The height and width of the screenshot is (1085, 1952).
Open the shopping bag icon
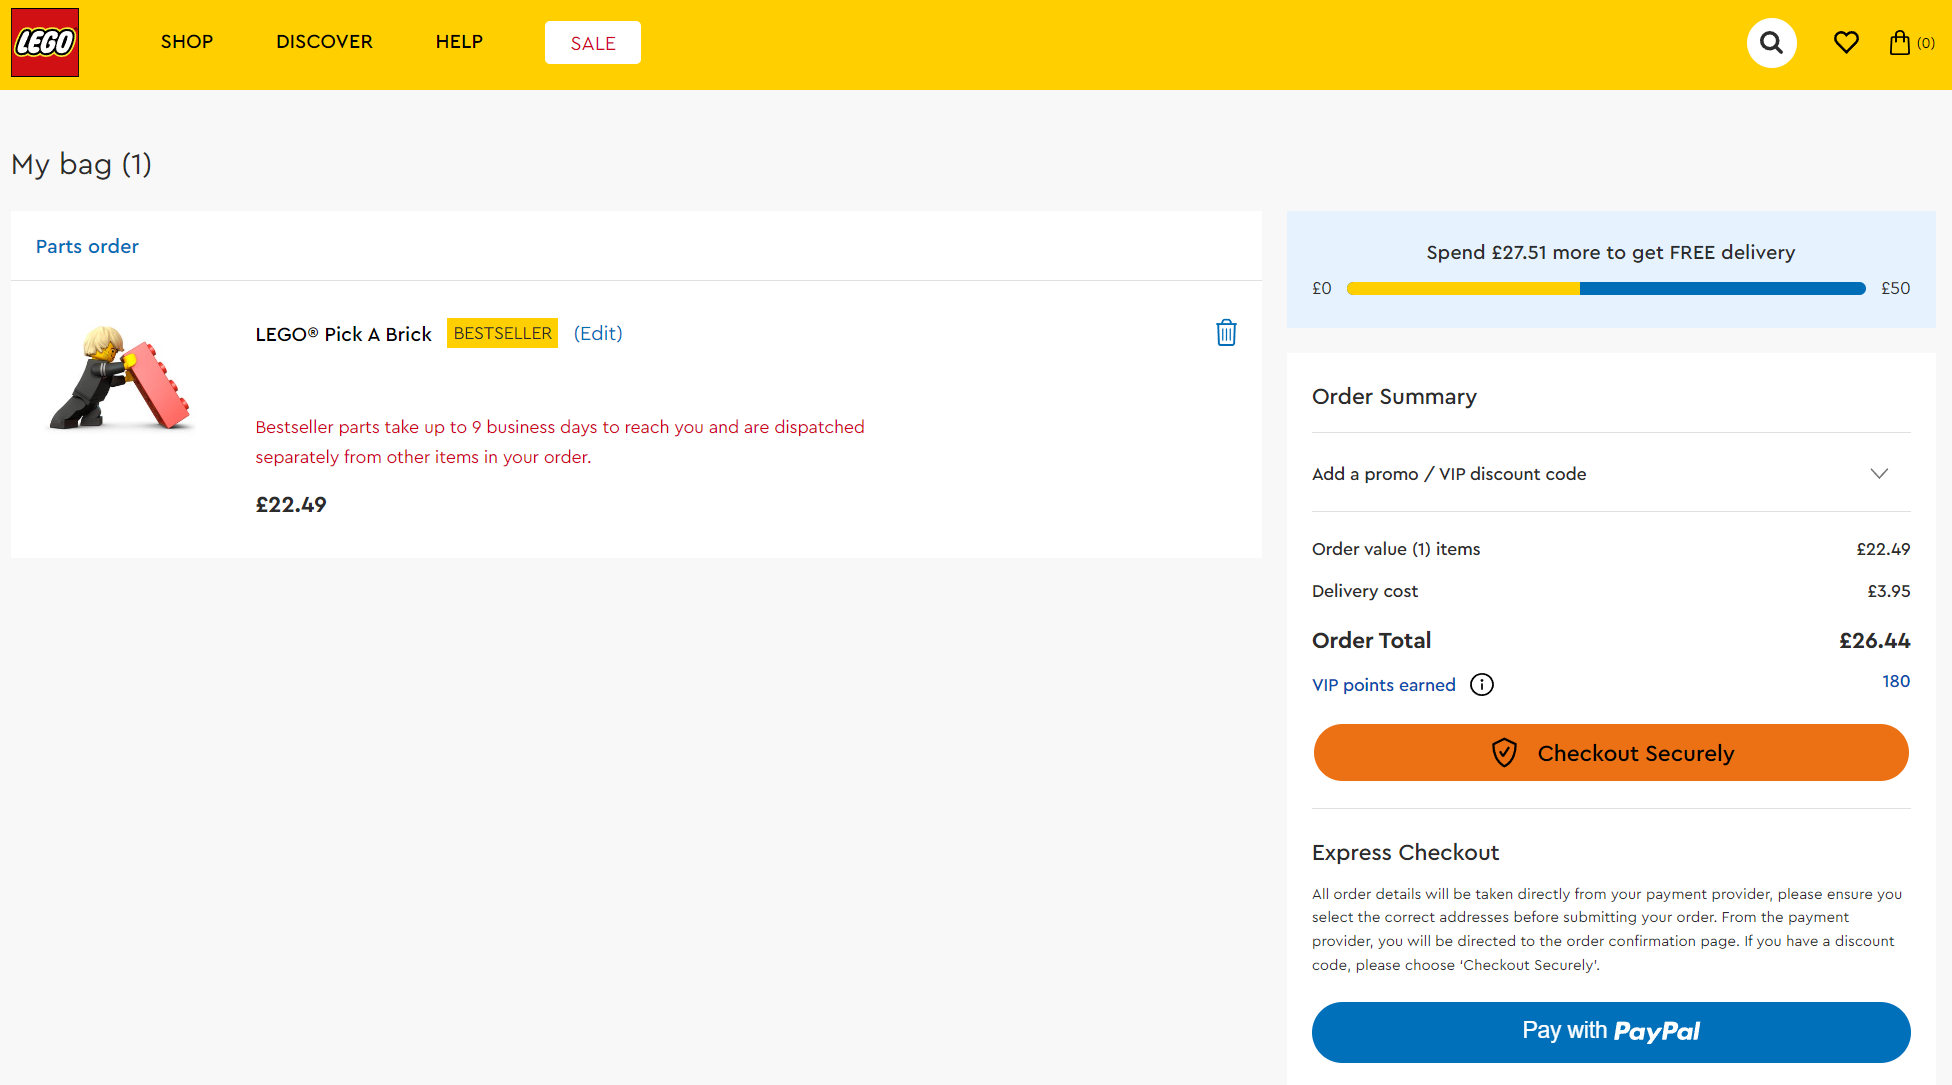click(x=1900, y=42)
